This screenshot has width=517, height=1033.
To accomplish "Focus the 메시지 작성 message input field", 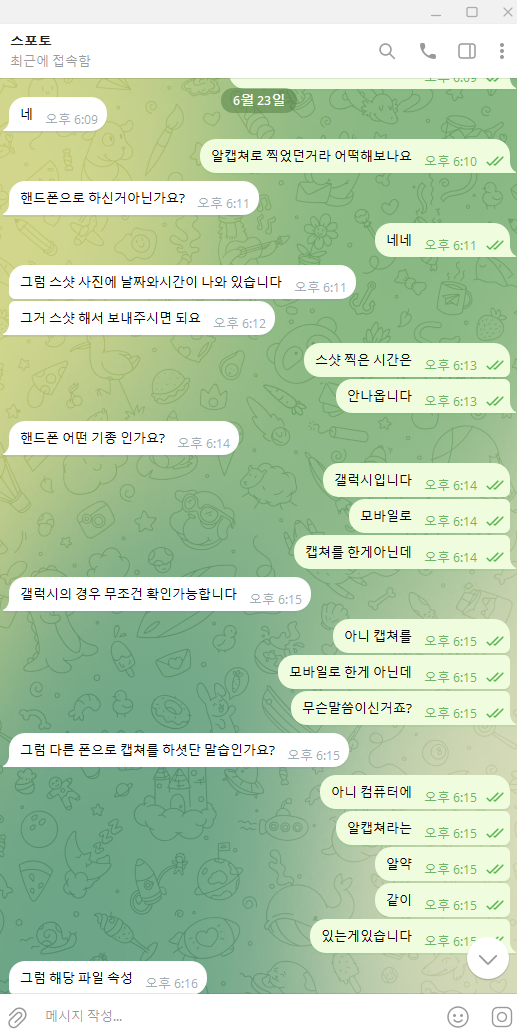I will click(x=237, y=1015).
